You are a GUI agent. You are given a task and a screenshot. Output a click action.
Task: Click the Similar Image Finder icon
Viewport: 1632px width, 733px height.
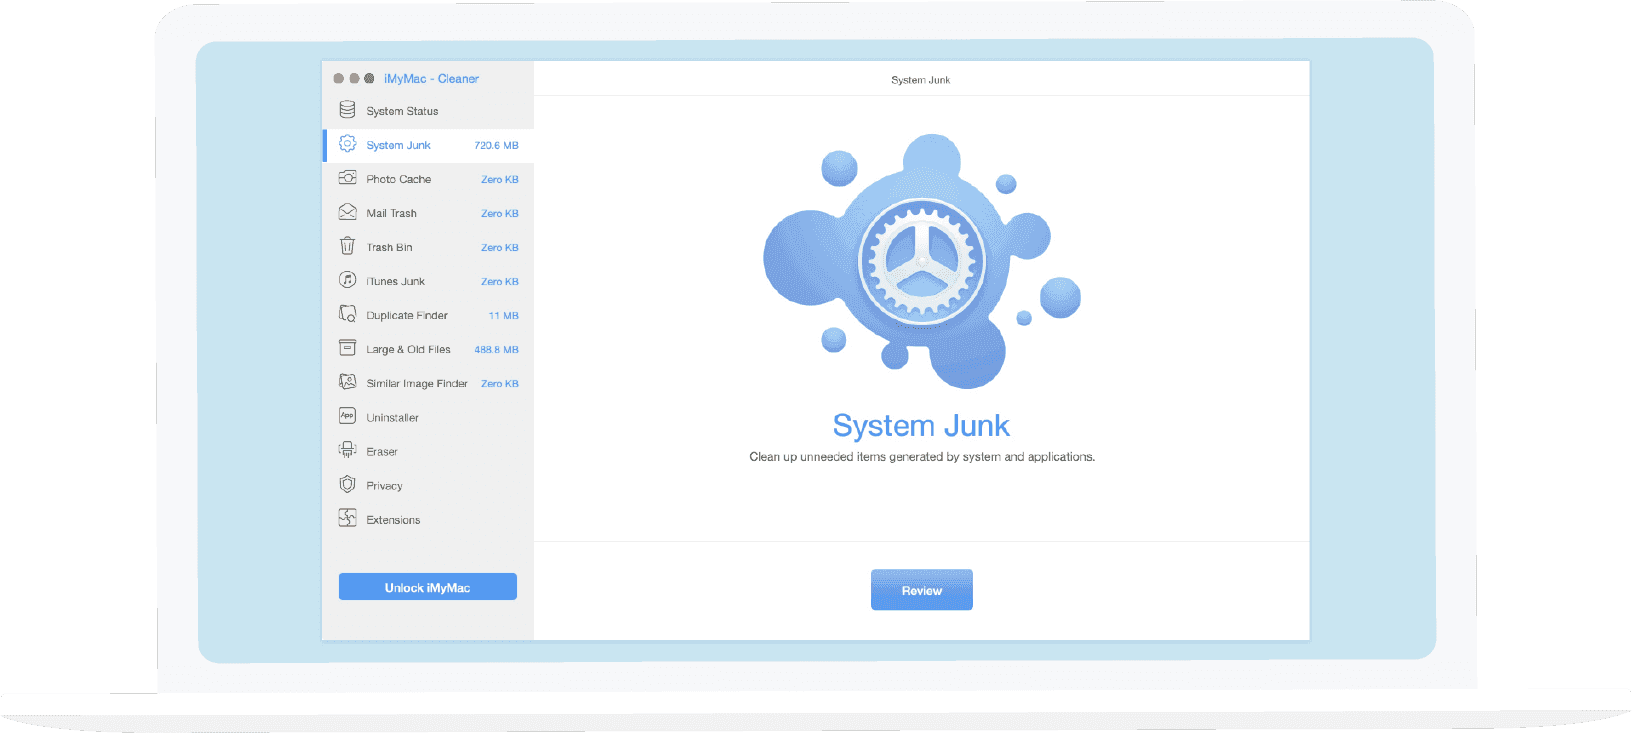point(347,382)
